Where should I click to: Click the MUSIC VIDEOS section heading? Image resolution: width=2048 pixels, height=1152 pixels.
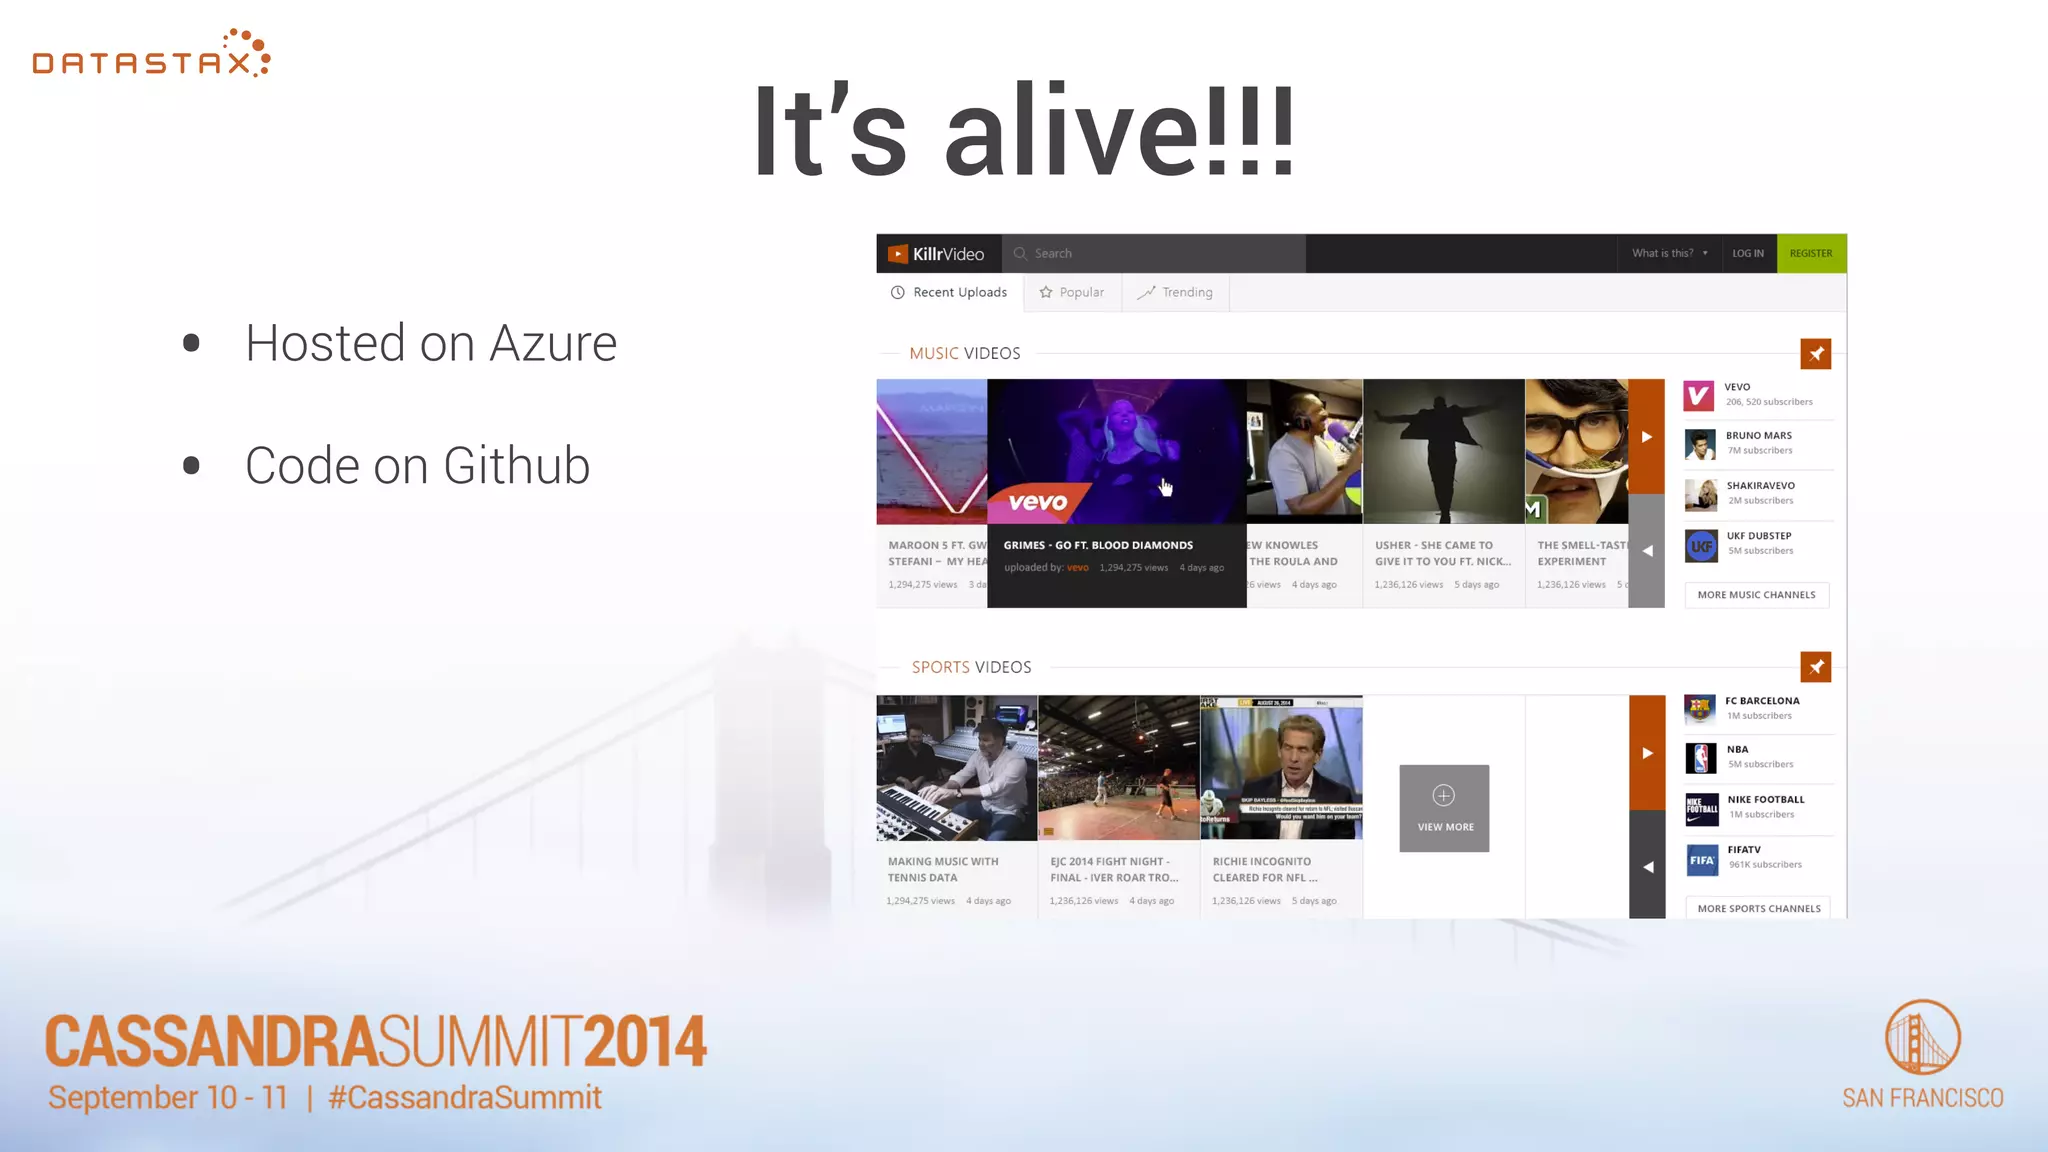pyautogui.click(x=965, y=354)
